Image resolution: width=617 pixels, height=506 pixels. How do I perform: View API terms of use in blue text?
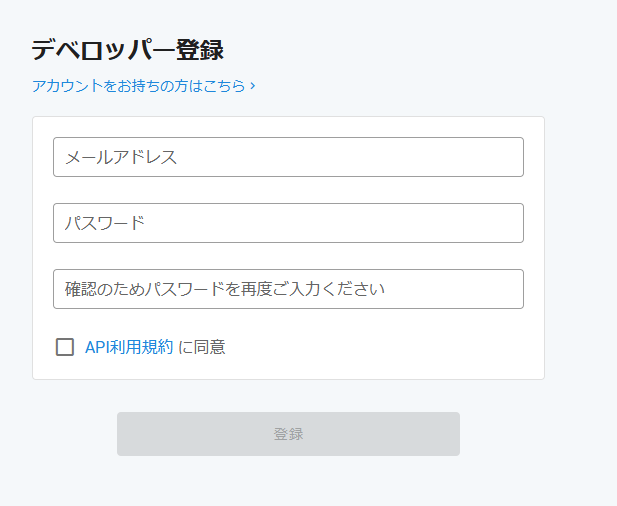129,347
